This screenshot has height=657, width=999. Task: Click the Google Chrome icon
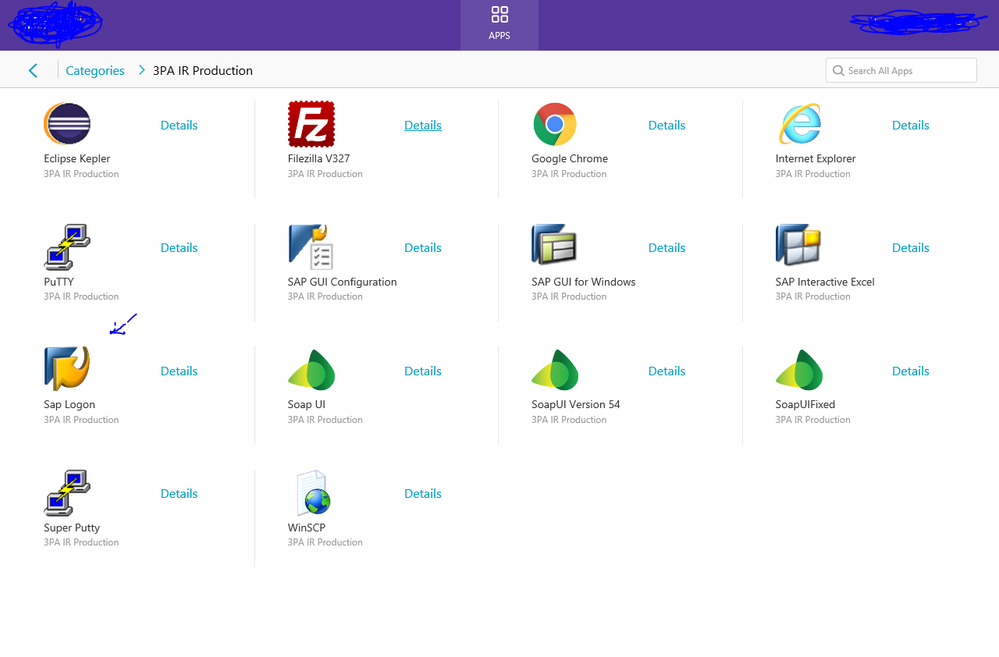[x=554, y=125]
